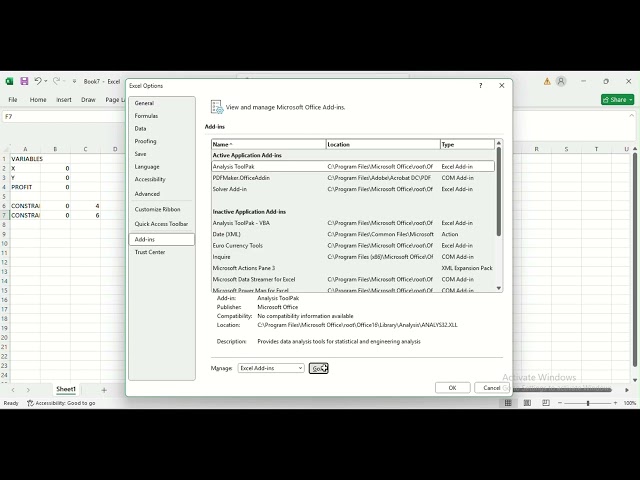
Task: Click the Type column header
Action: tap(467, 144)
